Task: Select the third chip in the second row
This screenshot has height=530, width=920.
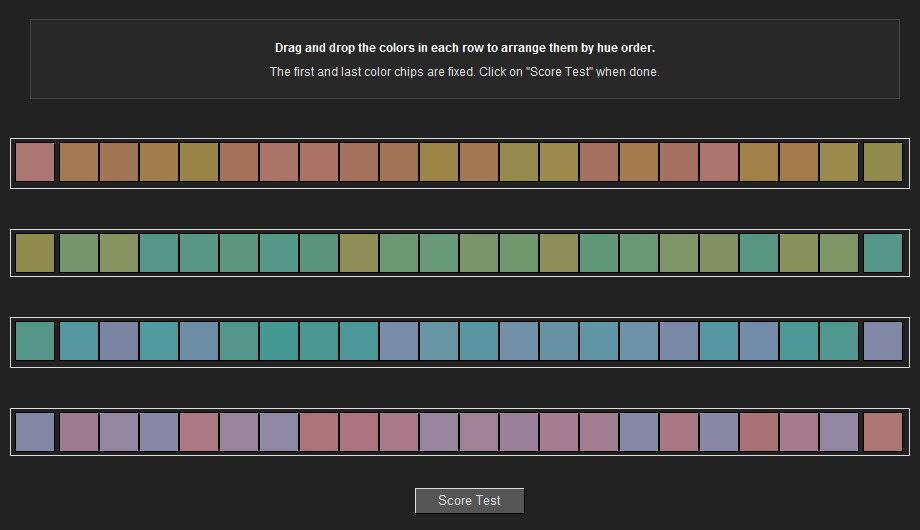Action: pyautogui.click(x=119, y=253)
